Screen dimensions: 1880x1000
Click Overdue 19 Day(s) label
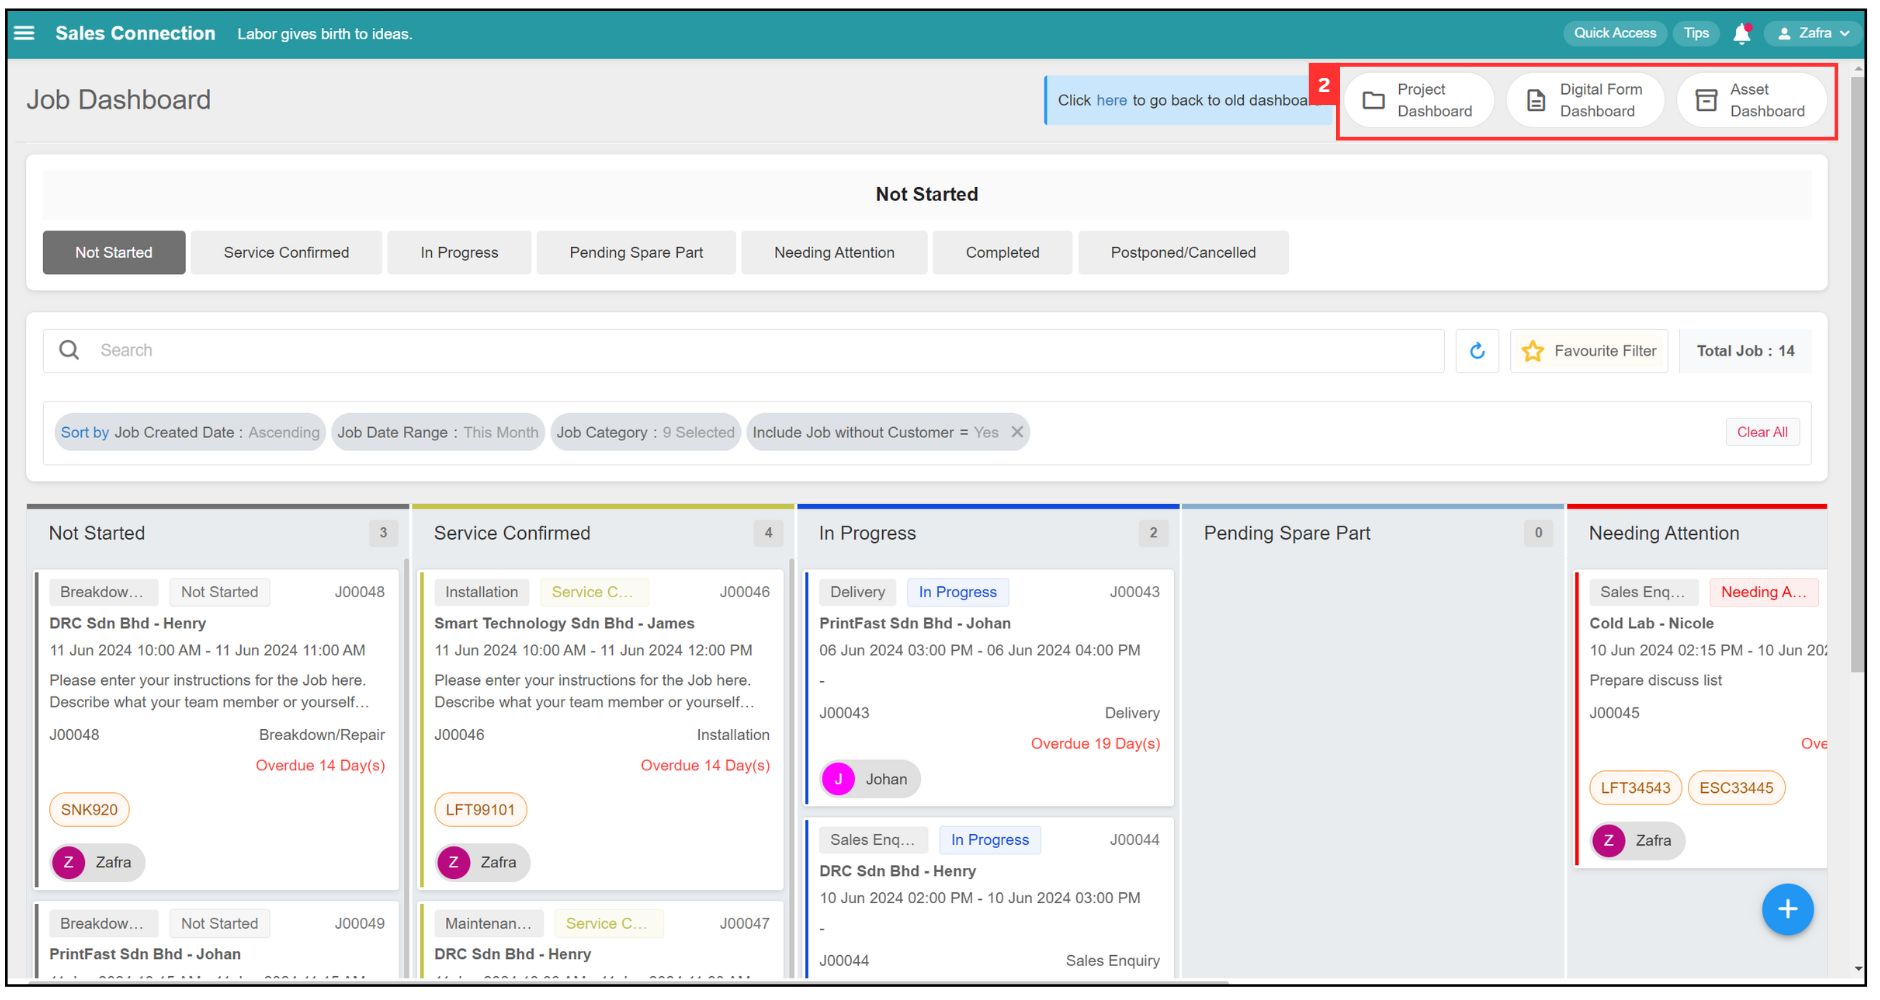coord(1095,744)
